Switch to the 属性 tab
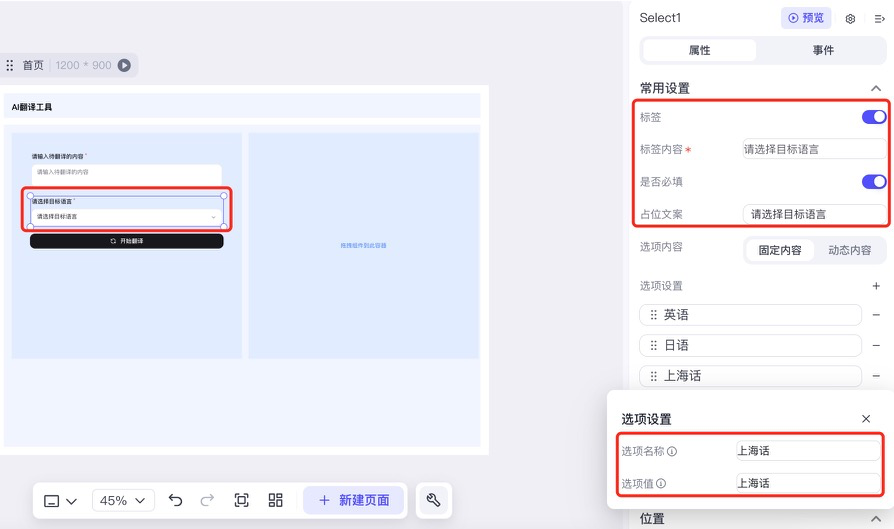 click(700, 50)
